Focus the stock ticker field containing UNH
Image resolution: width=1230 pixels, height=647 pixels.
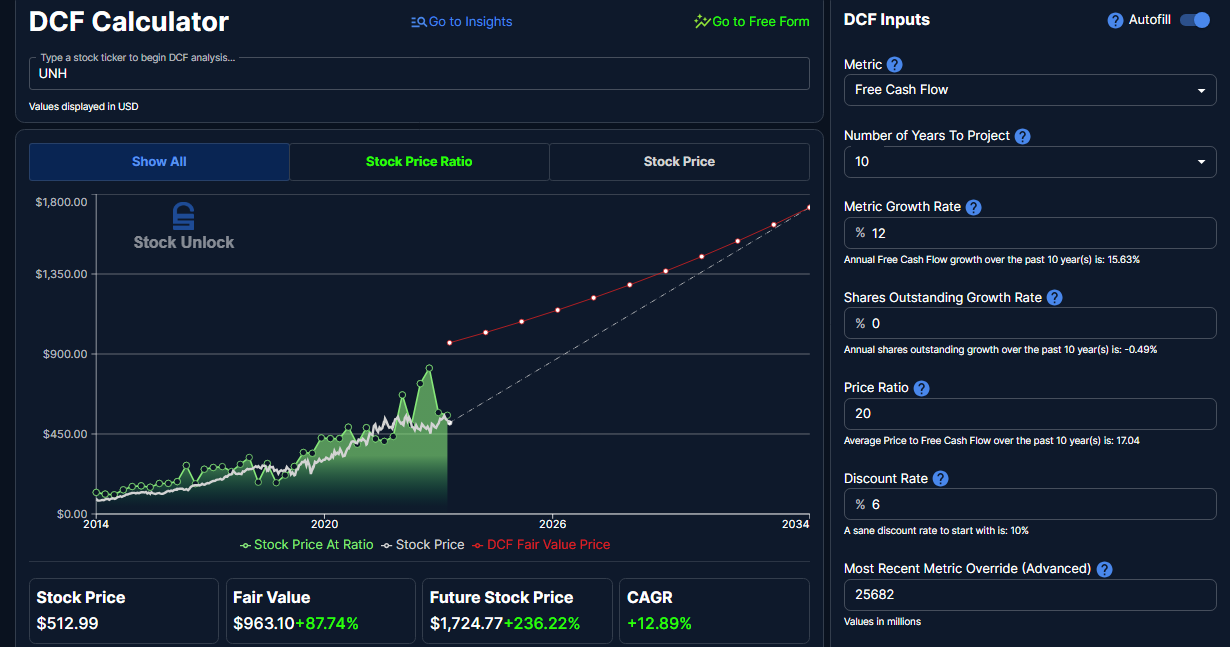tap(419, 73)
